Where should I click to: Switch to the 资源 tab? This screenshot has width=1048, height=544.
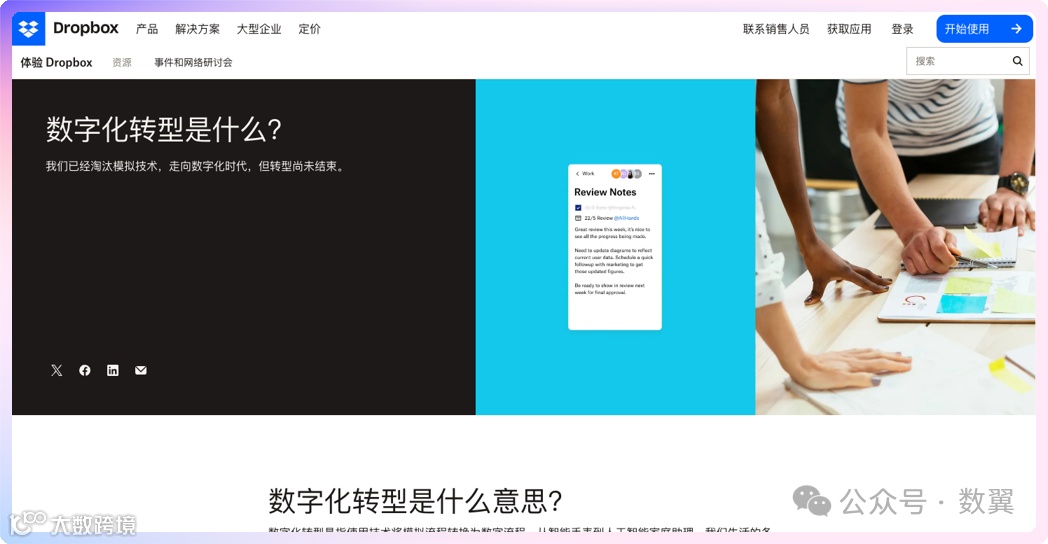coord(122,62)
